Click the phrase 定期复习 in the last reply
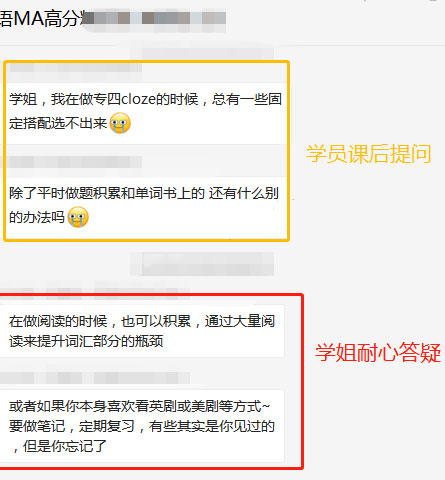 coord(107,426)
